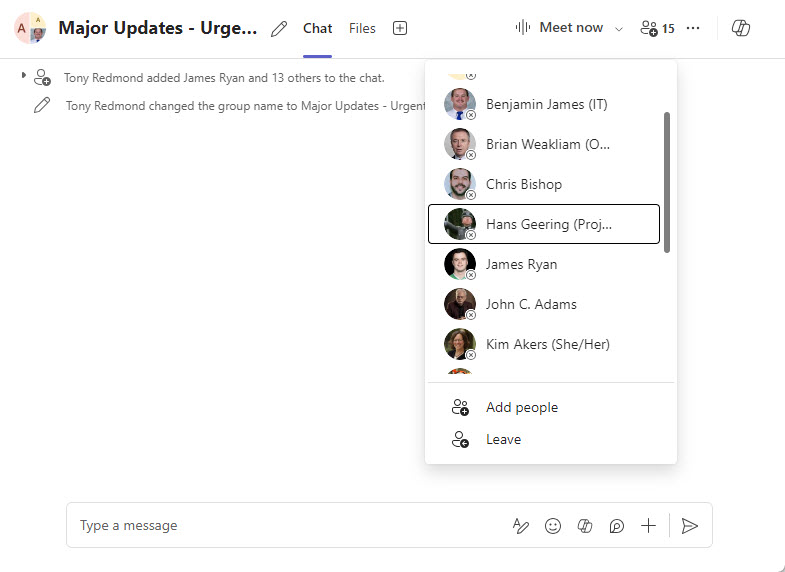Click the Type a message box
This screenshot has height=572, width=785.
[290, 525]
